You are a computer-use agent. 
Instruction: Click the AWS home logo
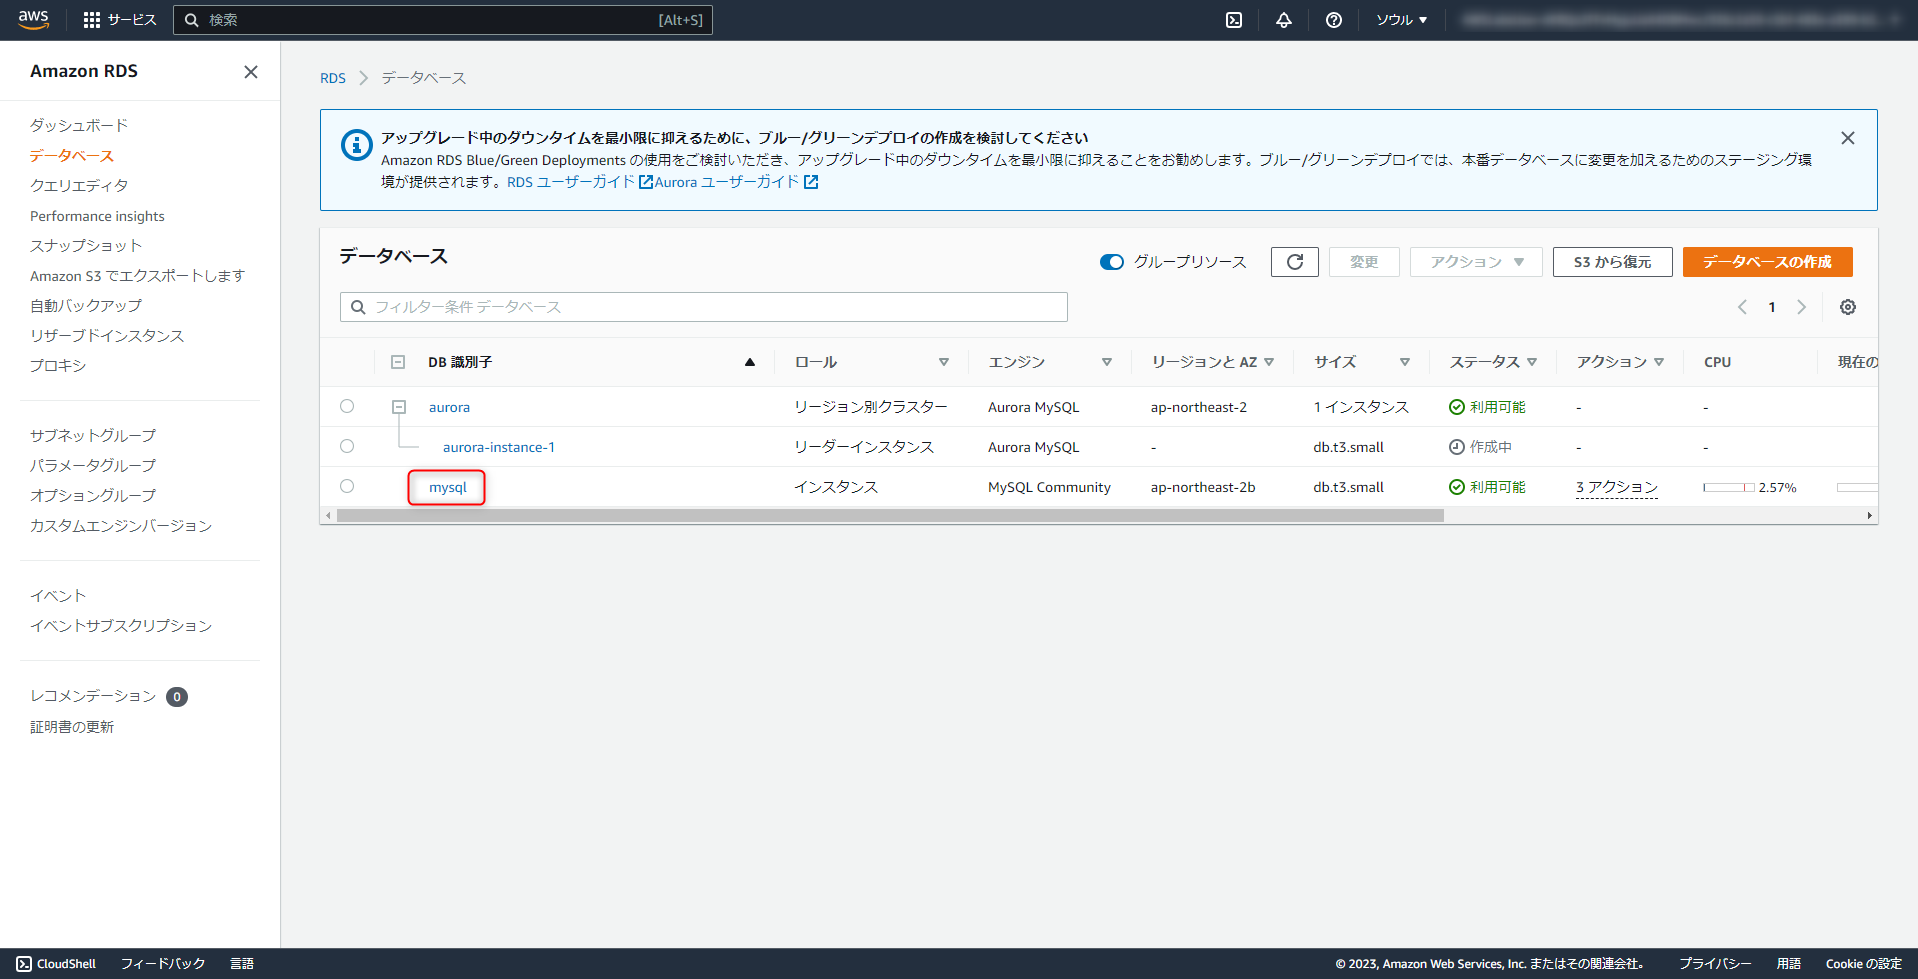pos(33,19)
